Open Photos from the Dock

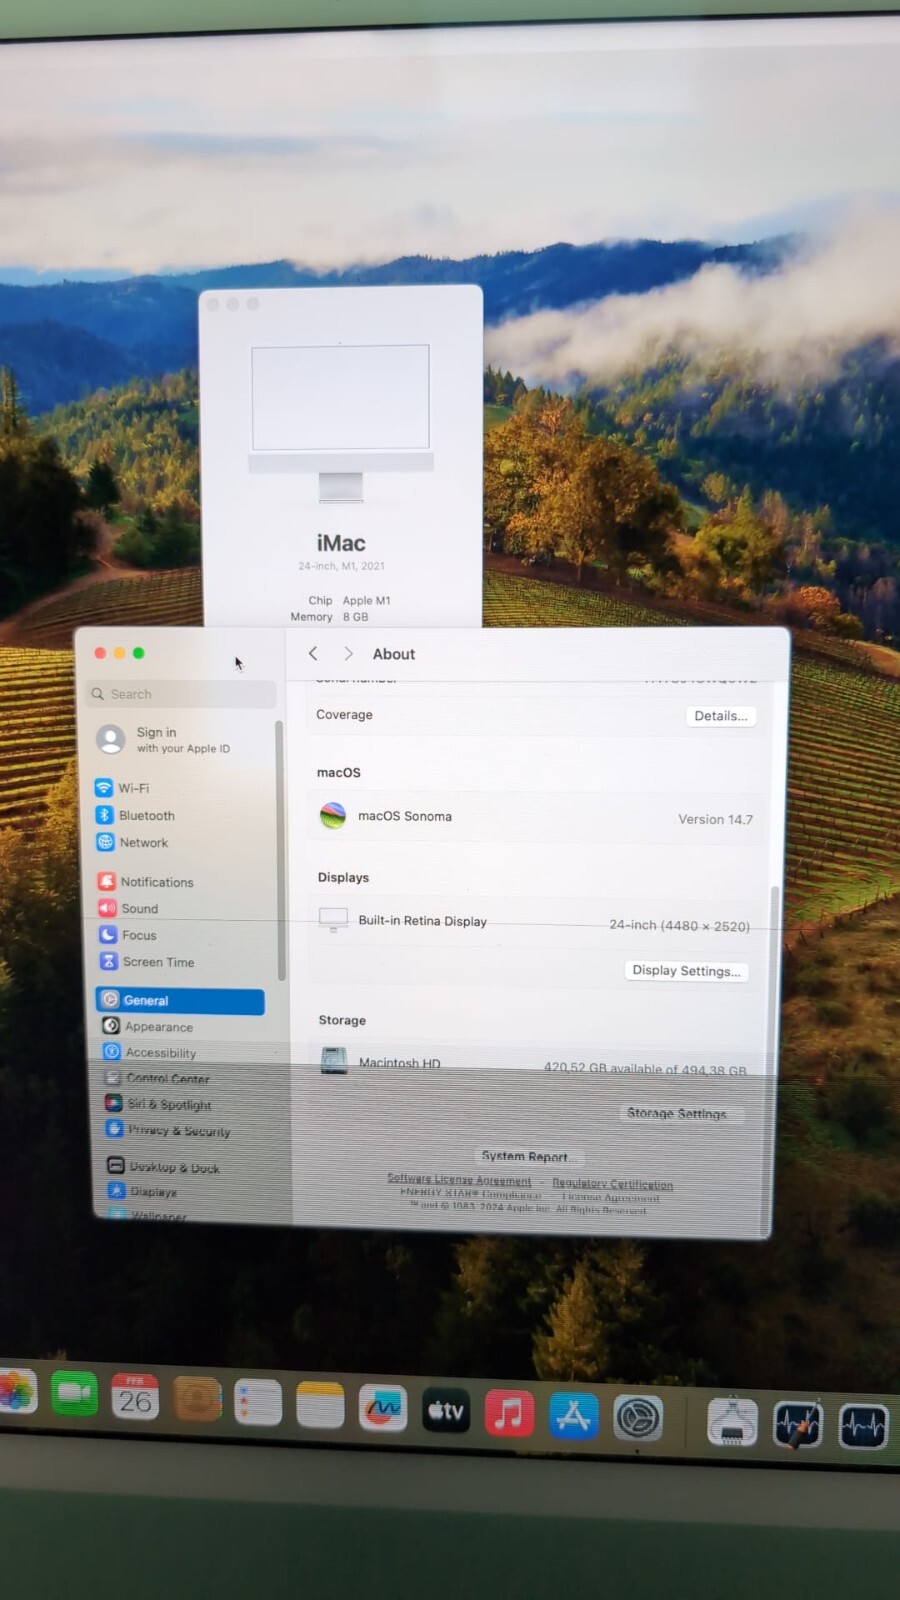coord(16,1391)
